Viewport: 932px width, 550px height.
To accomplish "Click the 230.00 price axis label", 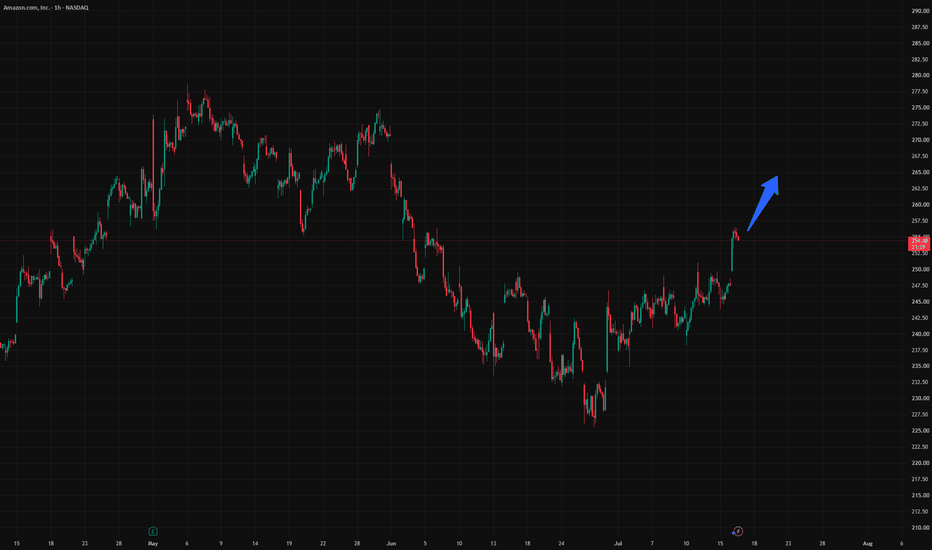I will tap(920, 398).
